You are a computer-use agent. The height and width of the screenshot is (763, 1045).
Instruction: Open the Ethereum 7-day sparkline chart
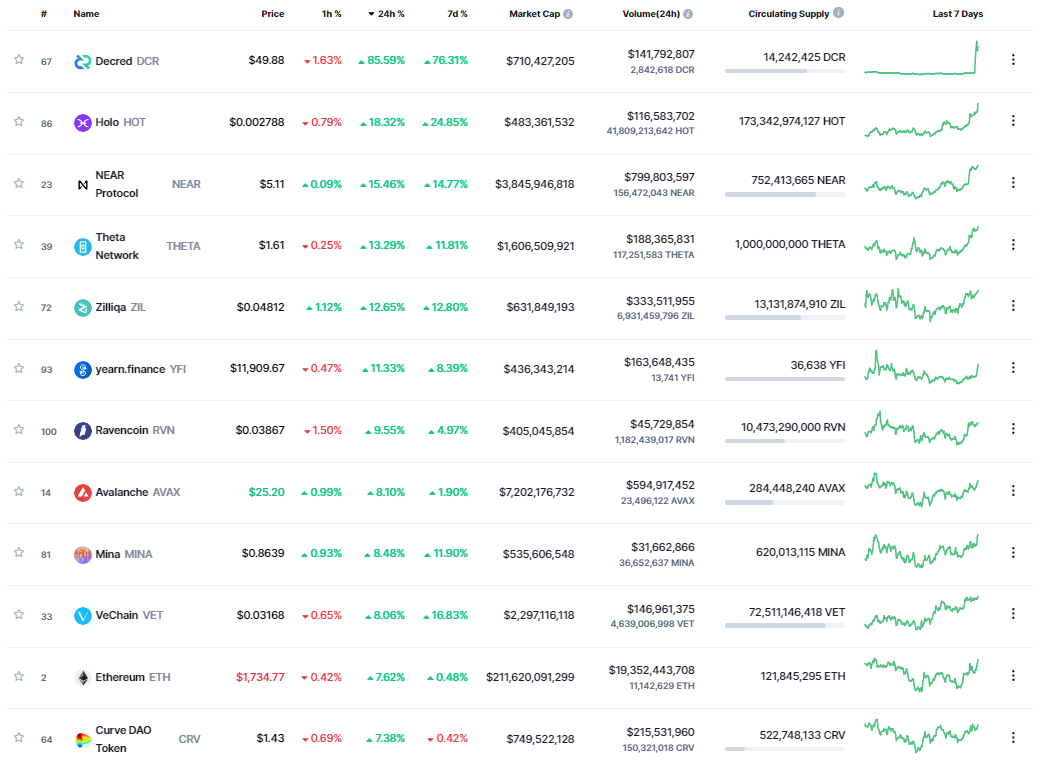922,675
